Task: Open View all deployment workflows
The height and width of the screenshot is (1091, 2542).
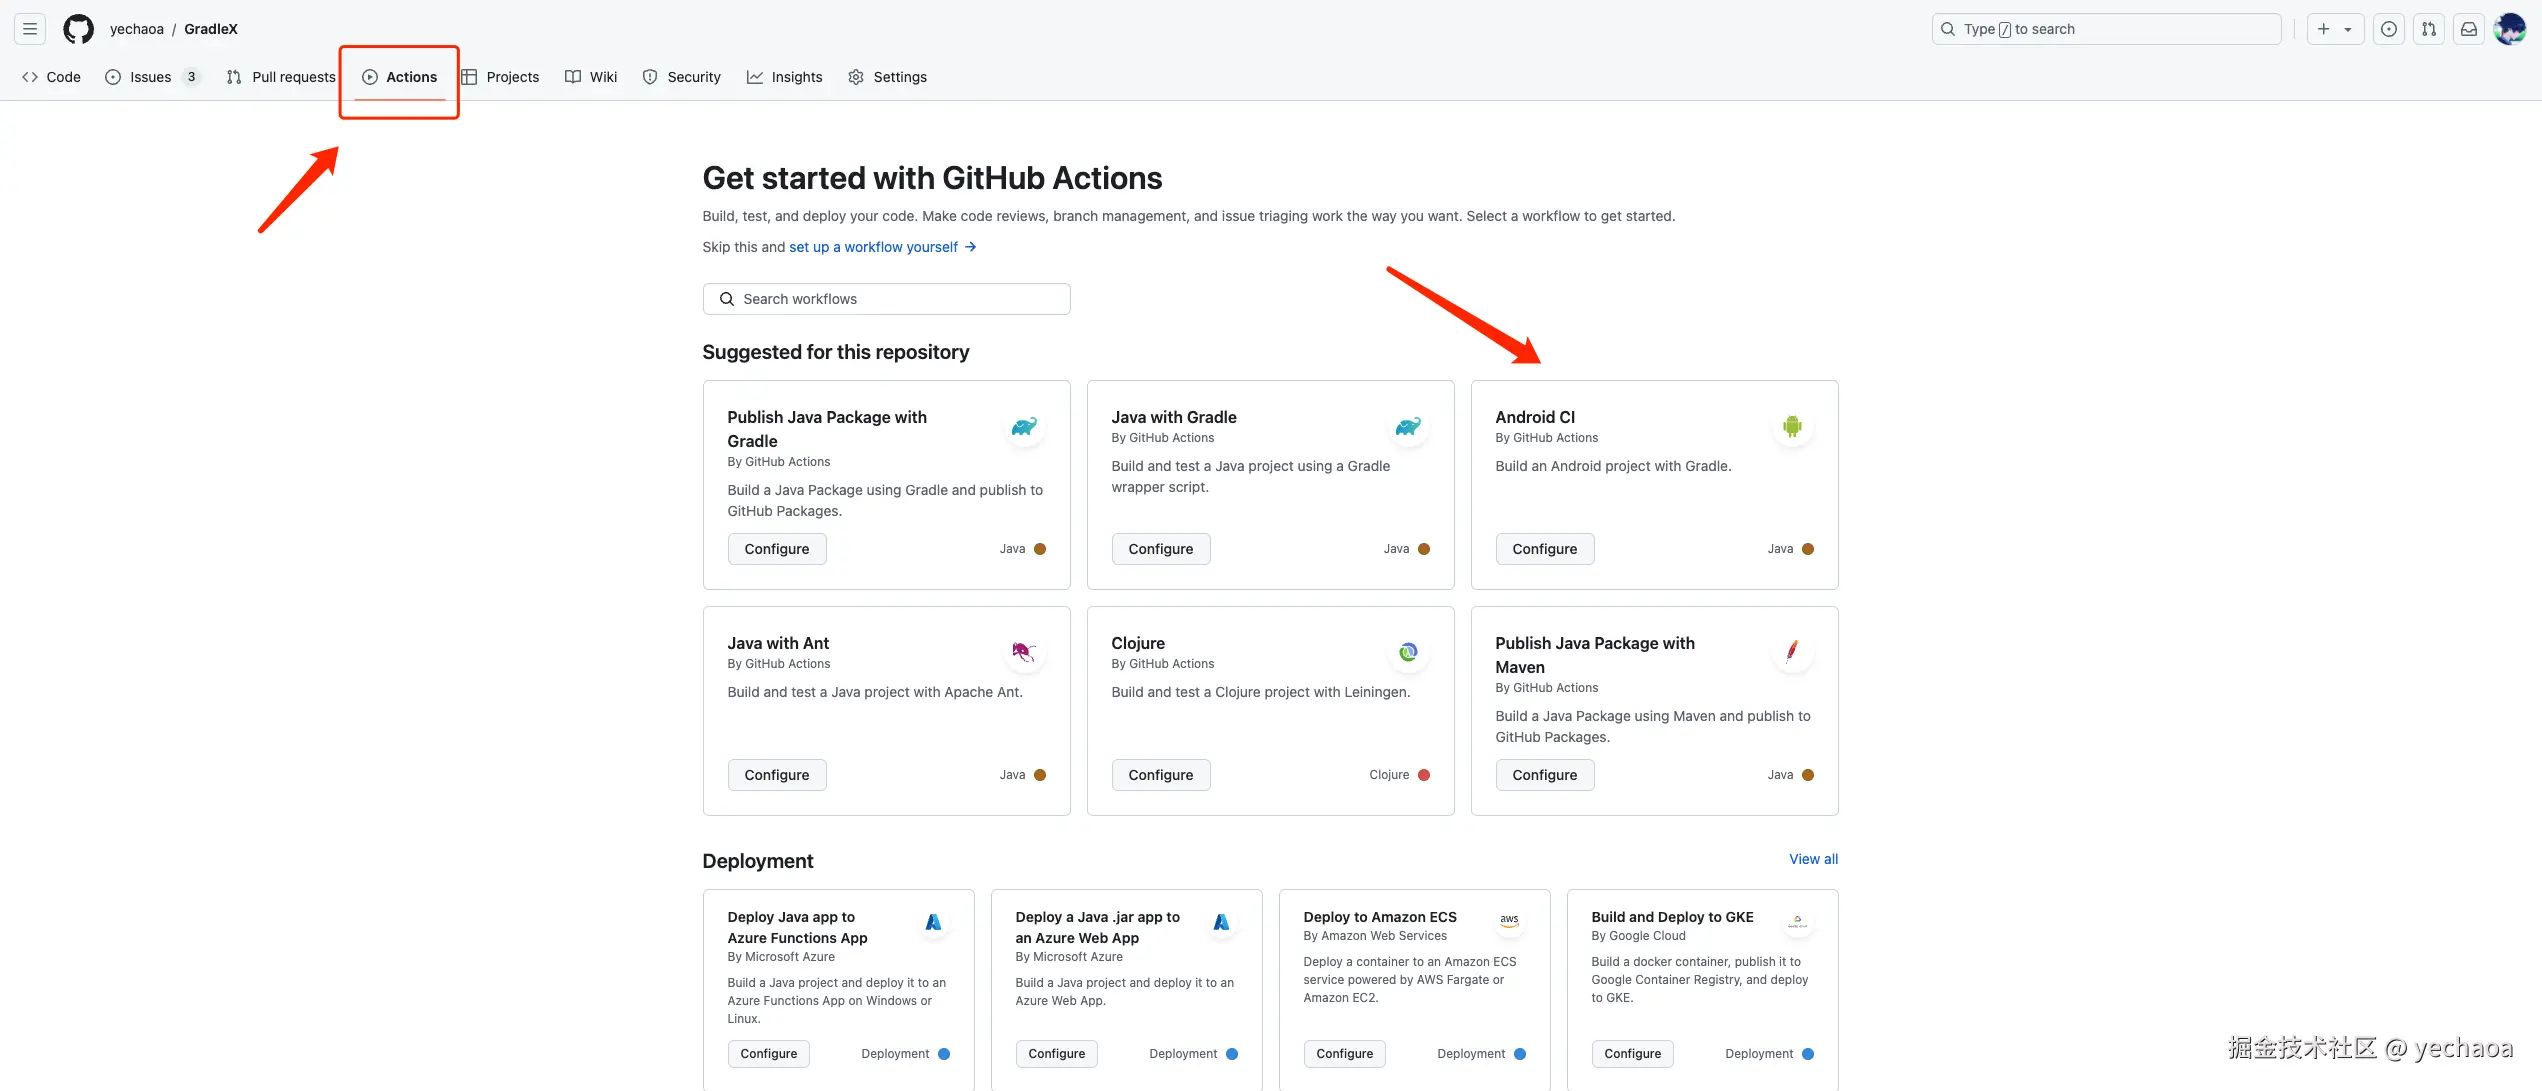Action: pos(1812,859)
